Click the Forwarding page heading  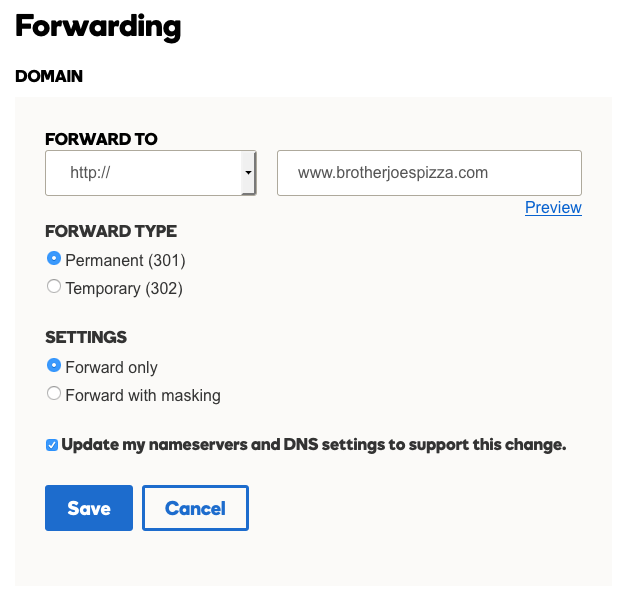pyautogui.click(x=98, y=27)
